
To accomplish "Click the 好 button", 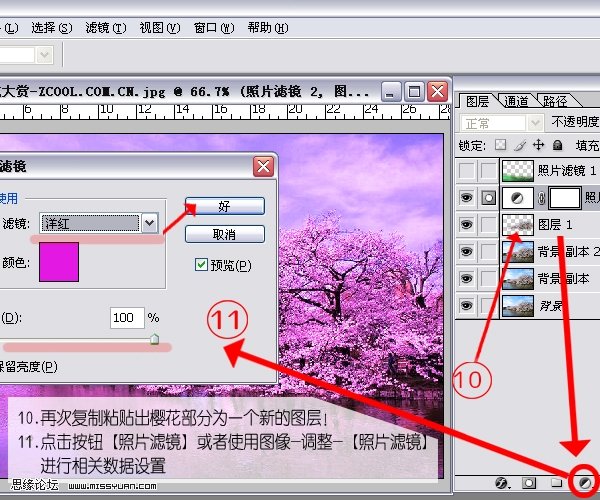I will (225, 206).
